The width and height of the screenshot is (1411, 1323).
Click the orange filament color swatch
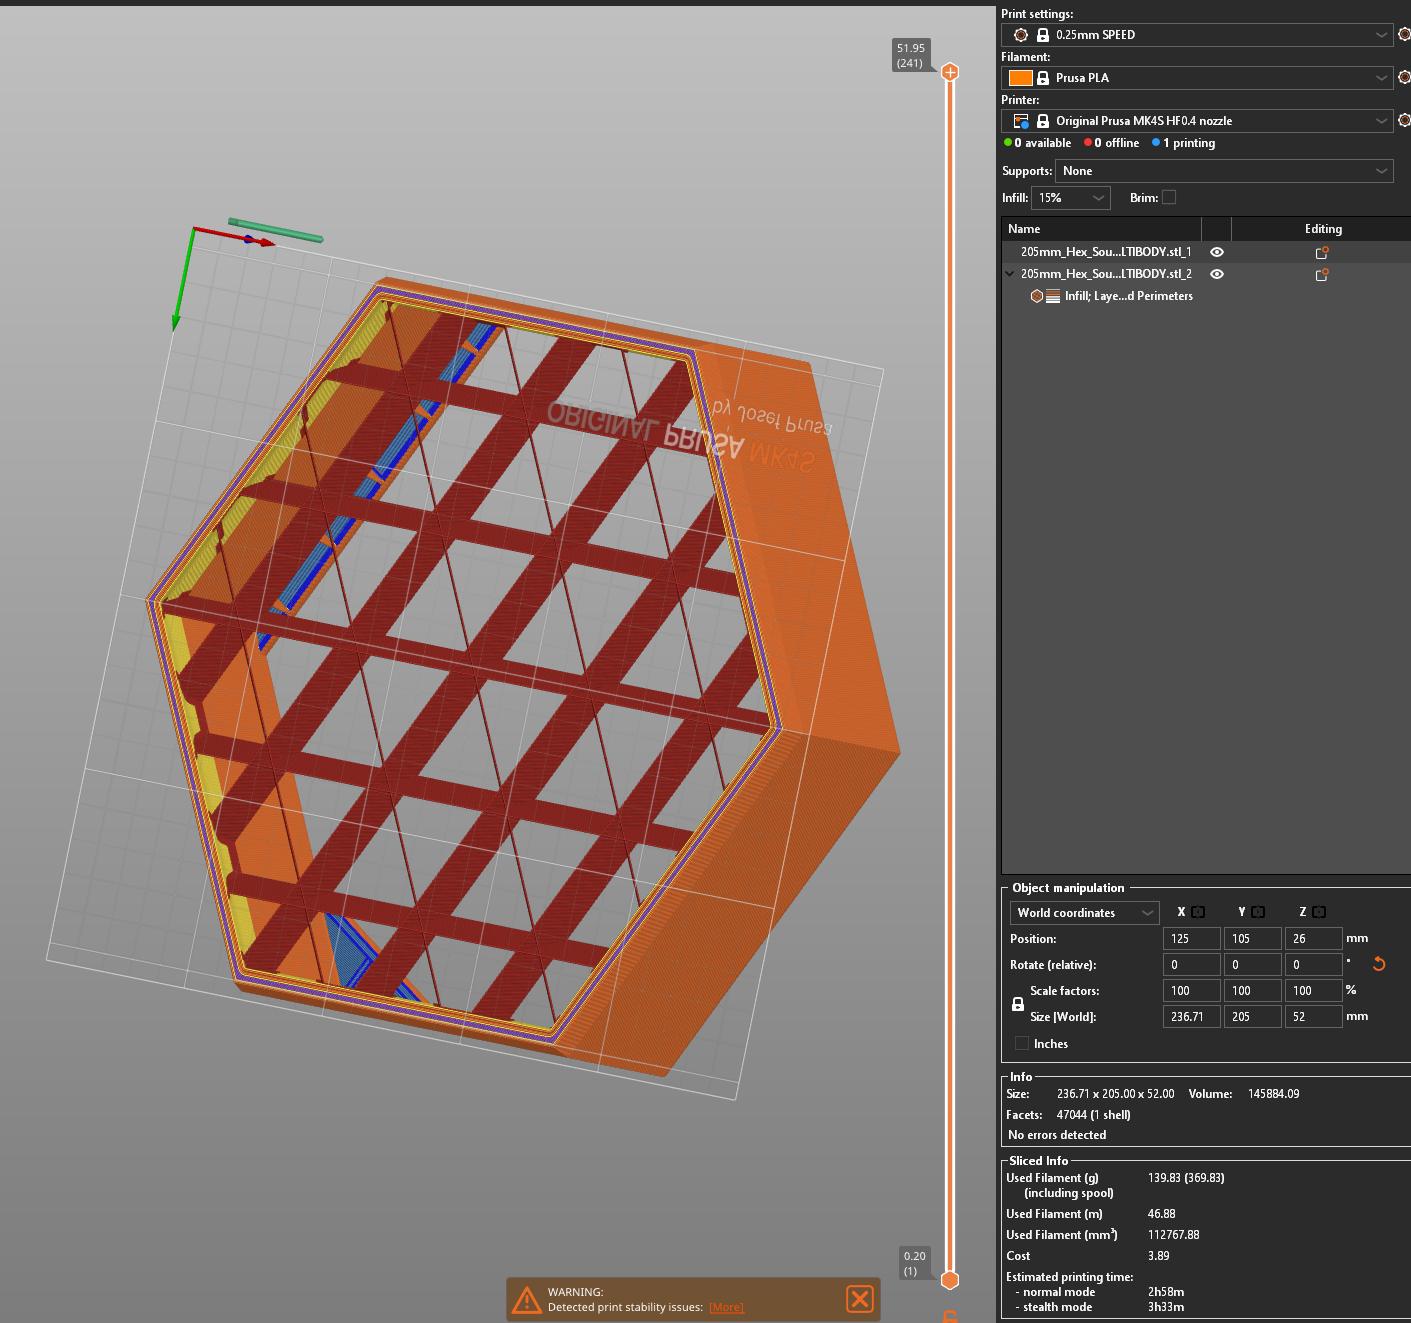tap(1021, 77)
